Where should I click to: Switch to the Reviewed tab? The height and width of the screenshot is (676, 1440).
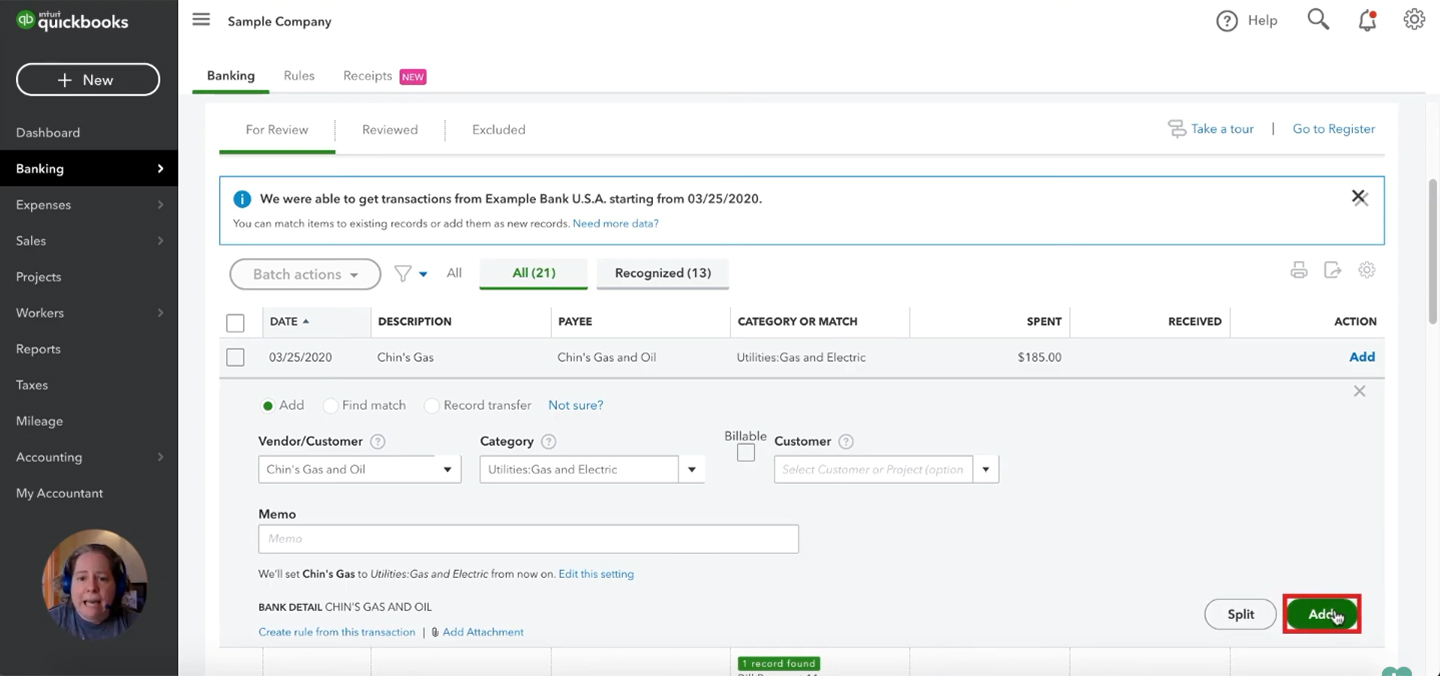(390, 130)
